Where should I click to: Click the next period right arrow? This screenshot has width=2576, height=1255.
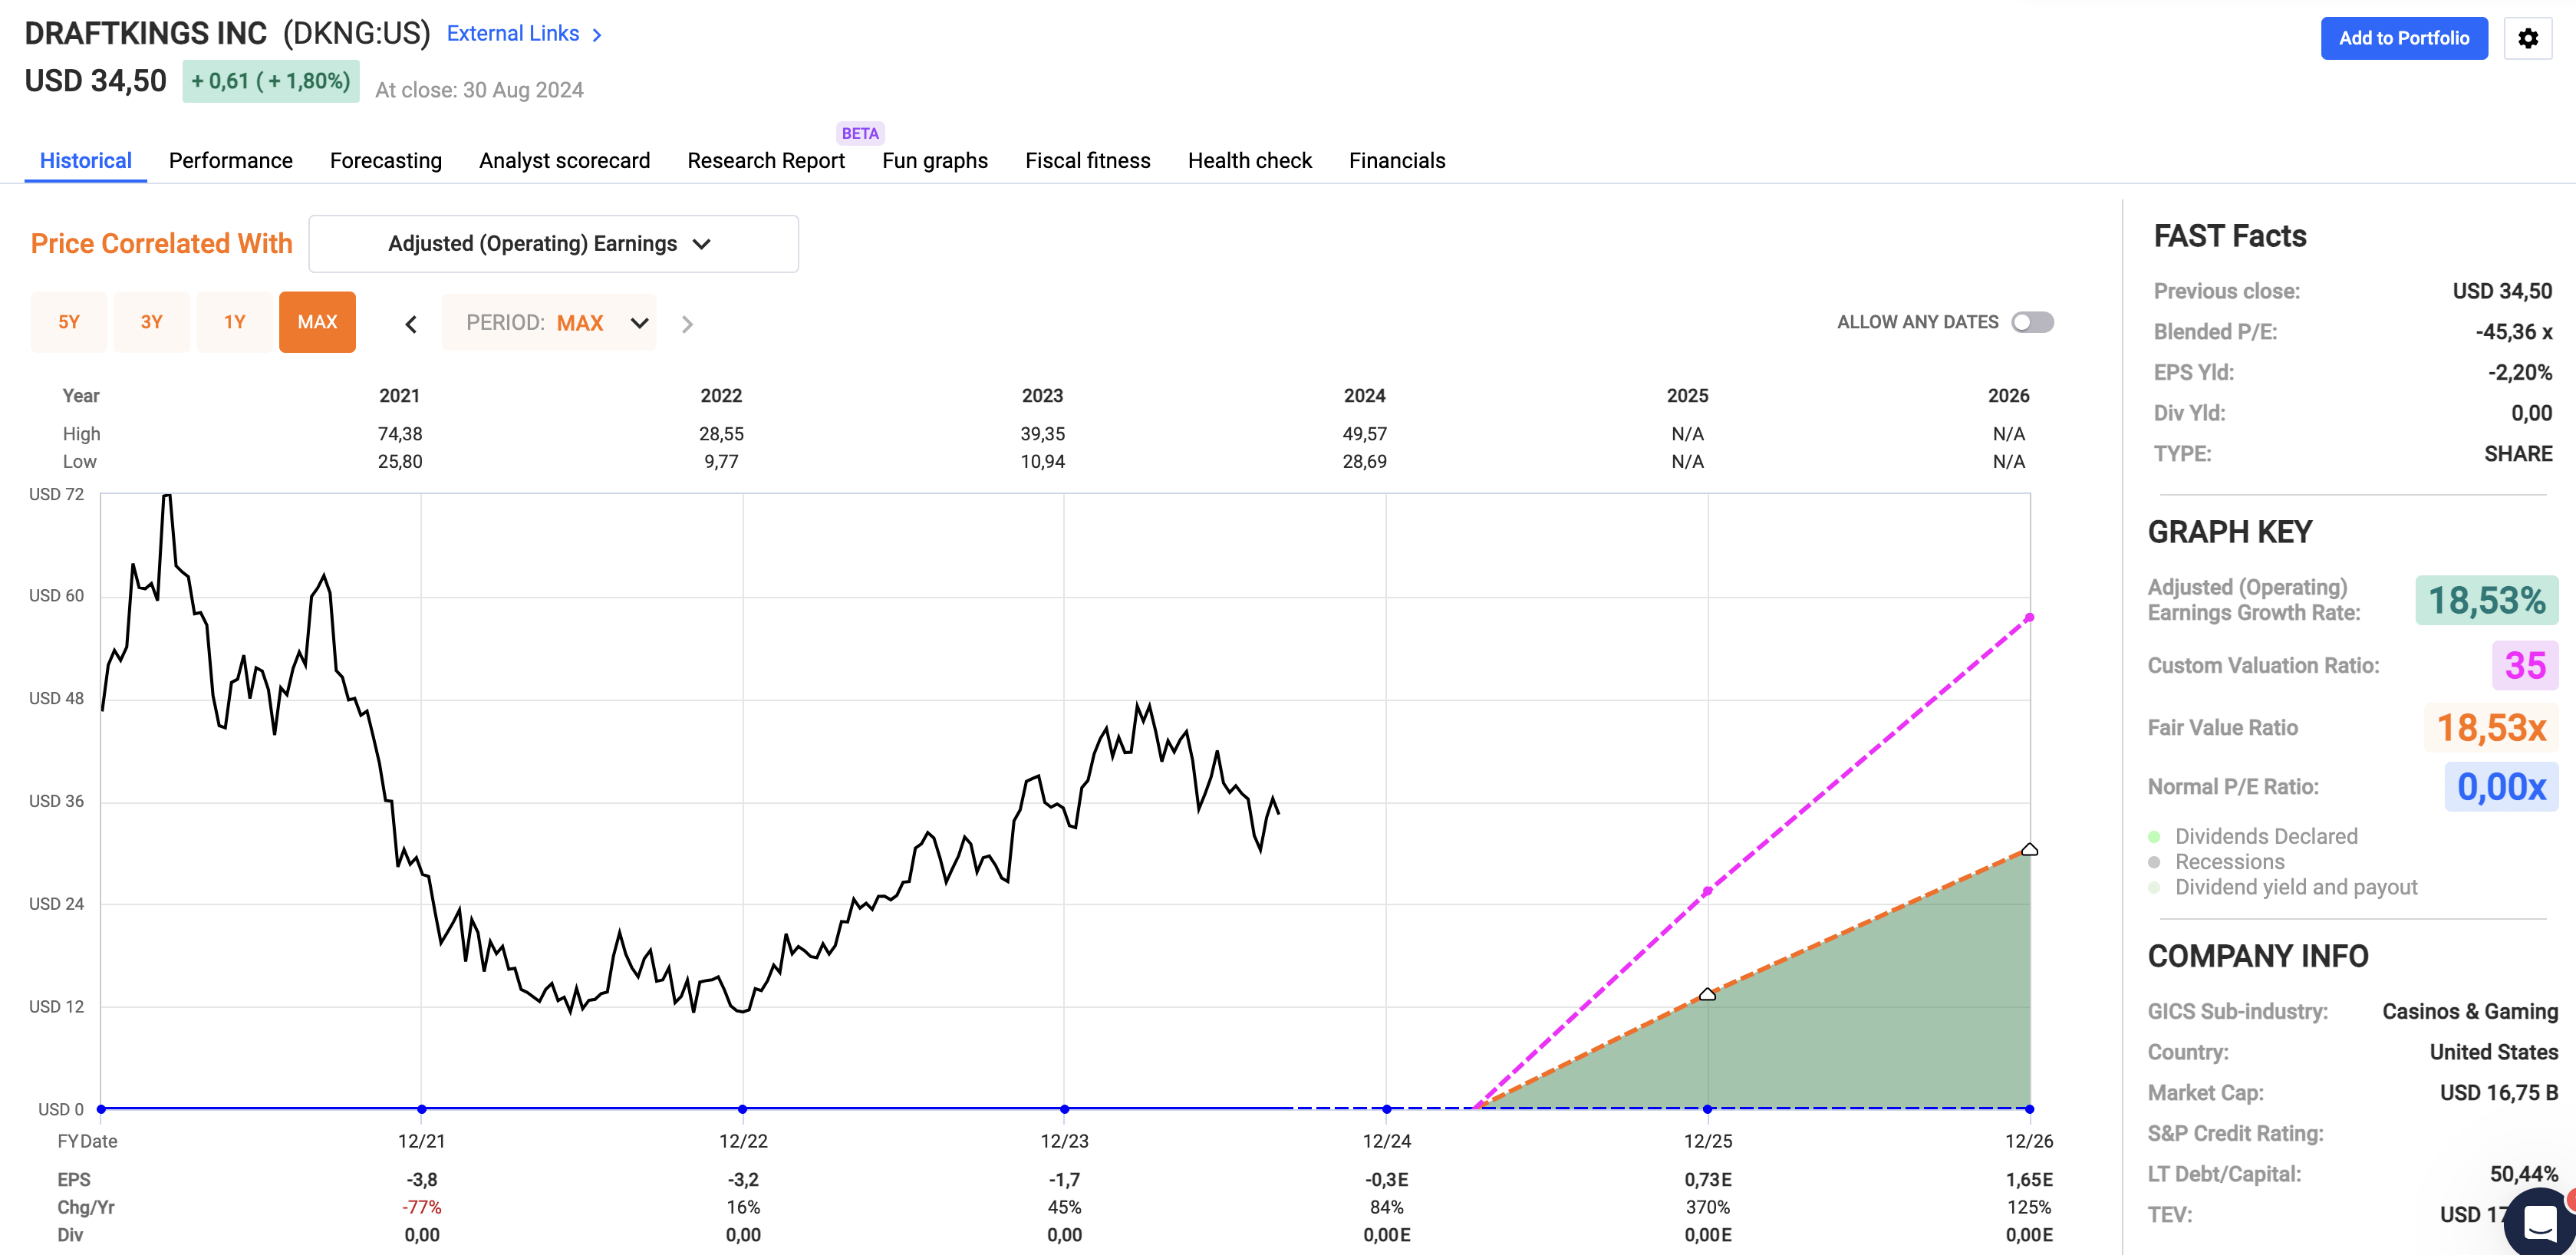[x=687, y=323]
